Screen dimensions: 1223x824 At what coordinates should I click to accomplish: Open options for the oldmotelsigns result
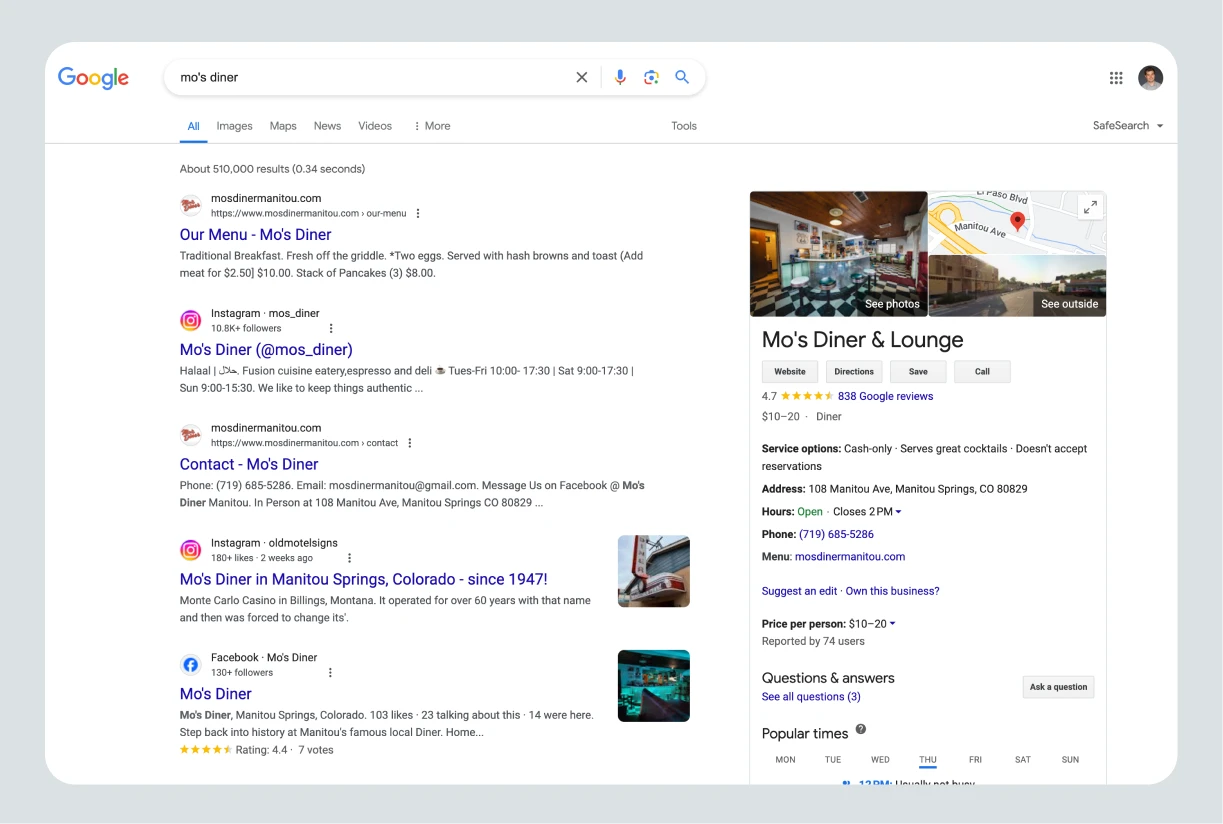click(x=349, y=558)
